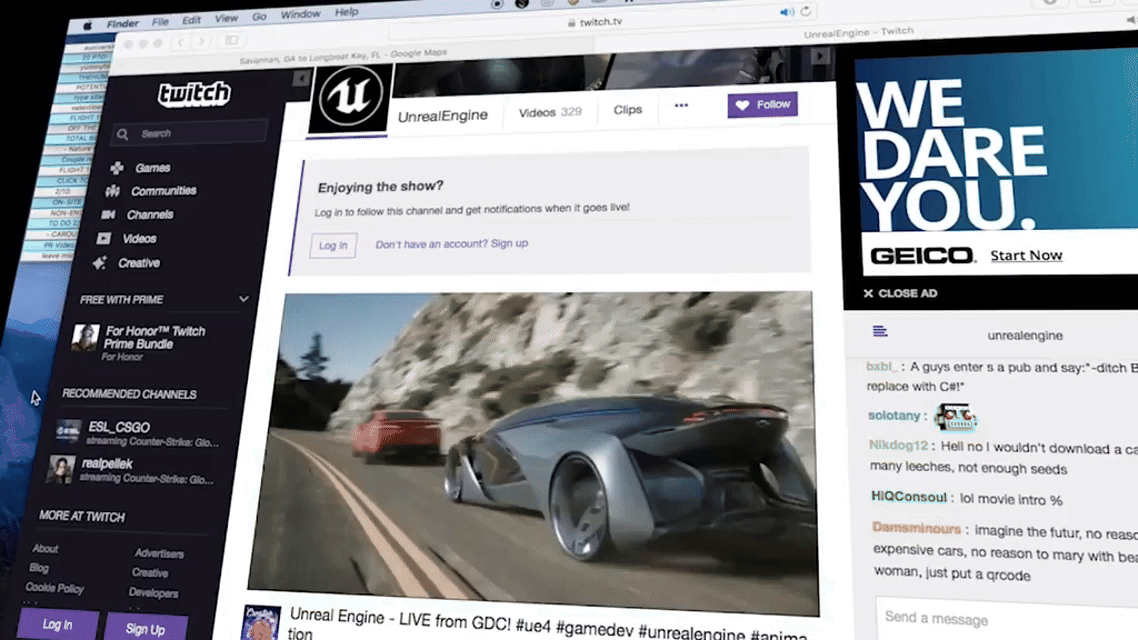Image resolution: width=1138 pixels, height=640 pixels.
Task: Open the Games link in the sidebar
Action: coord(152,168)
